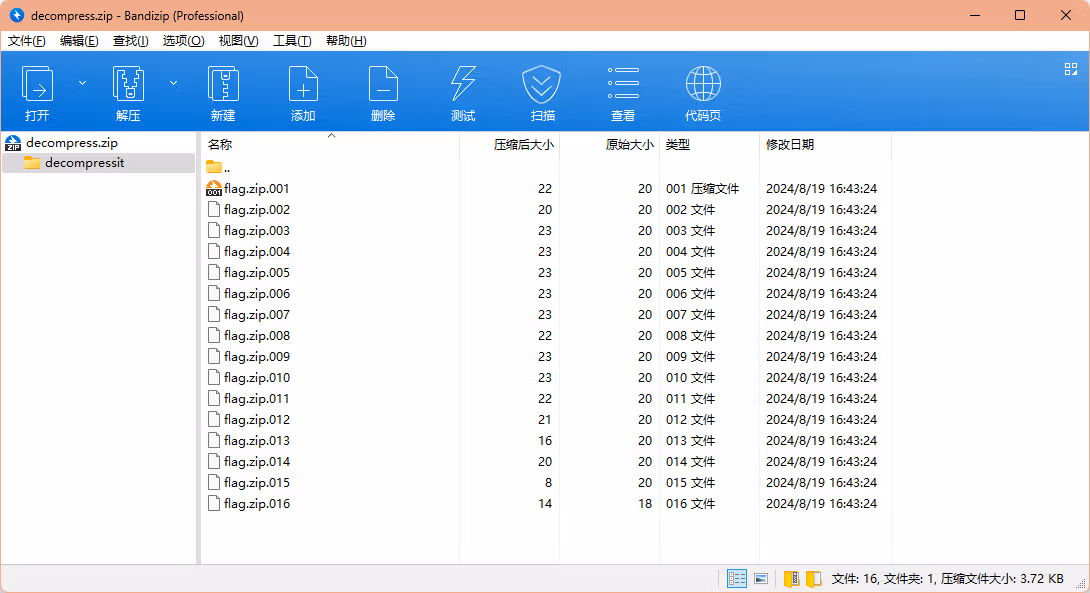Click the decompress.zip archive icon in tree
This screenshot has width=1090, height=593.
tap(13, 143)
